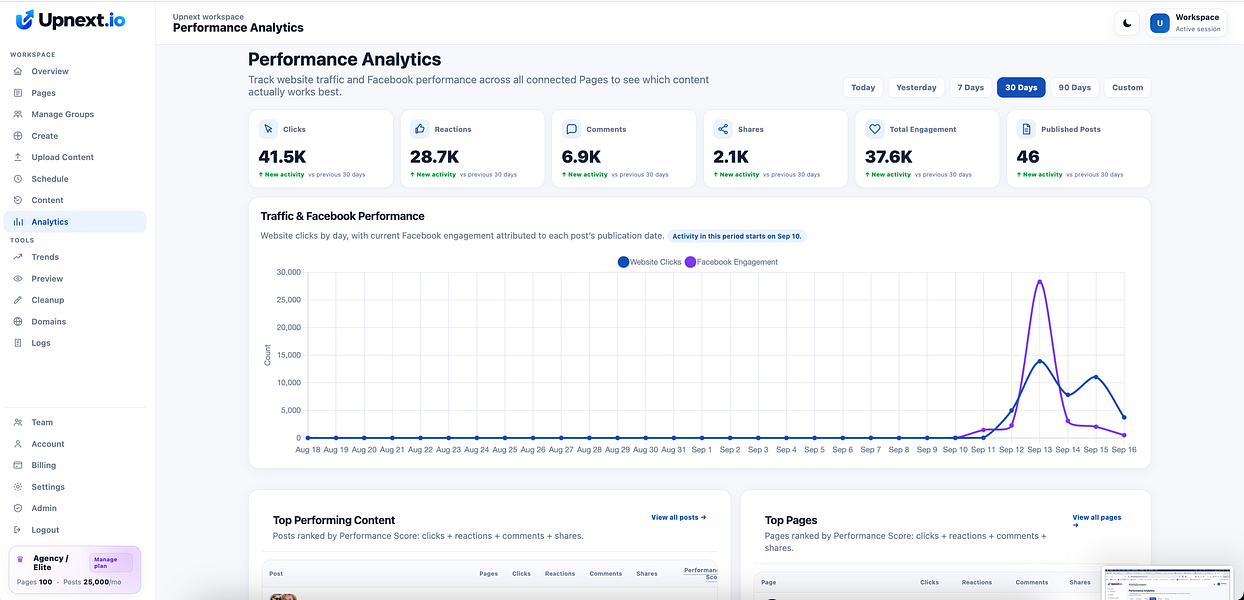Viewport: 1244px width, 600px height.
Task: Click the Shares stat card icon
Action: [x=723, y=129]
